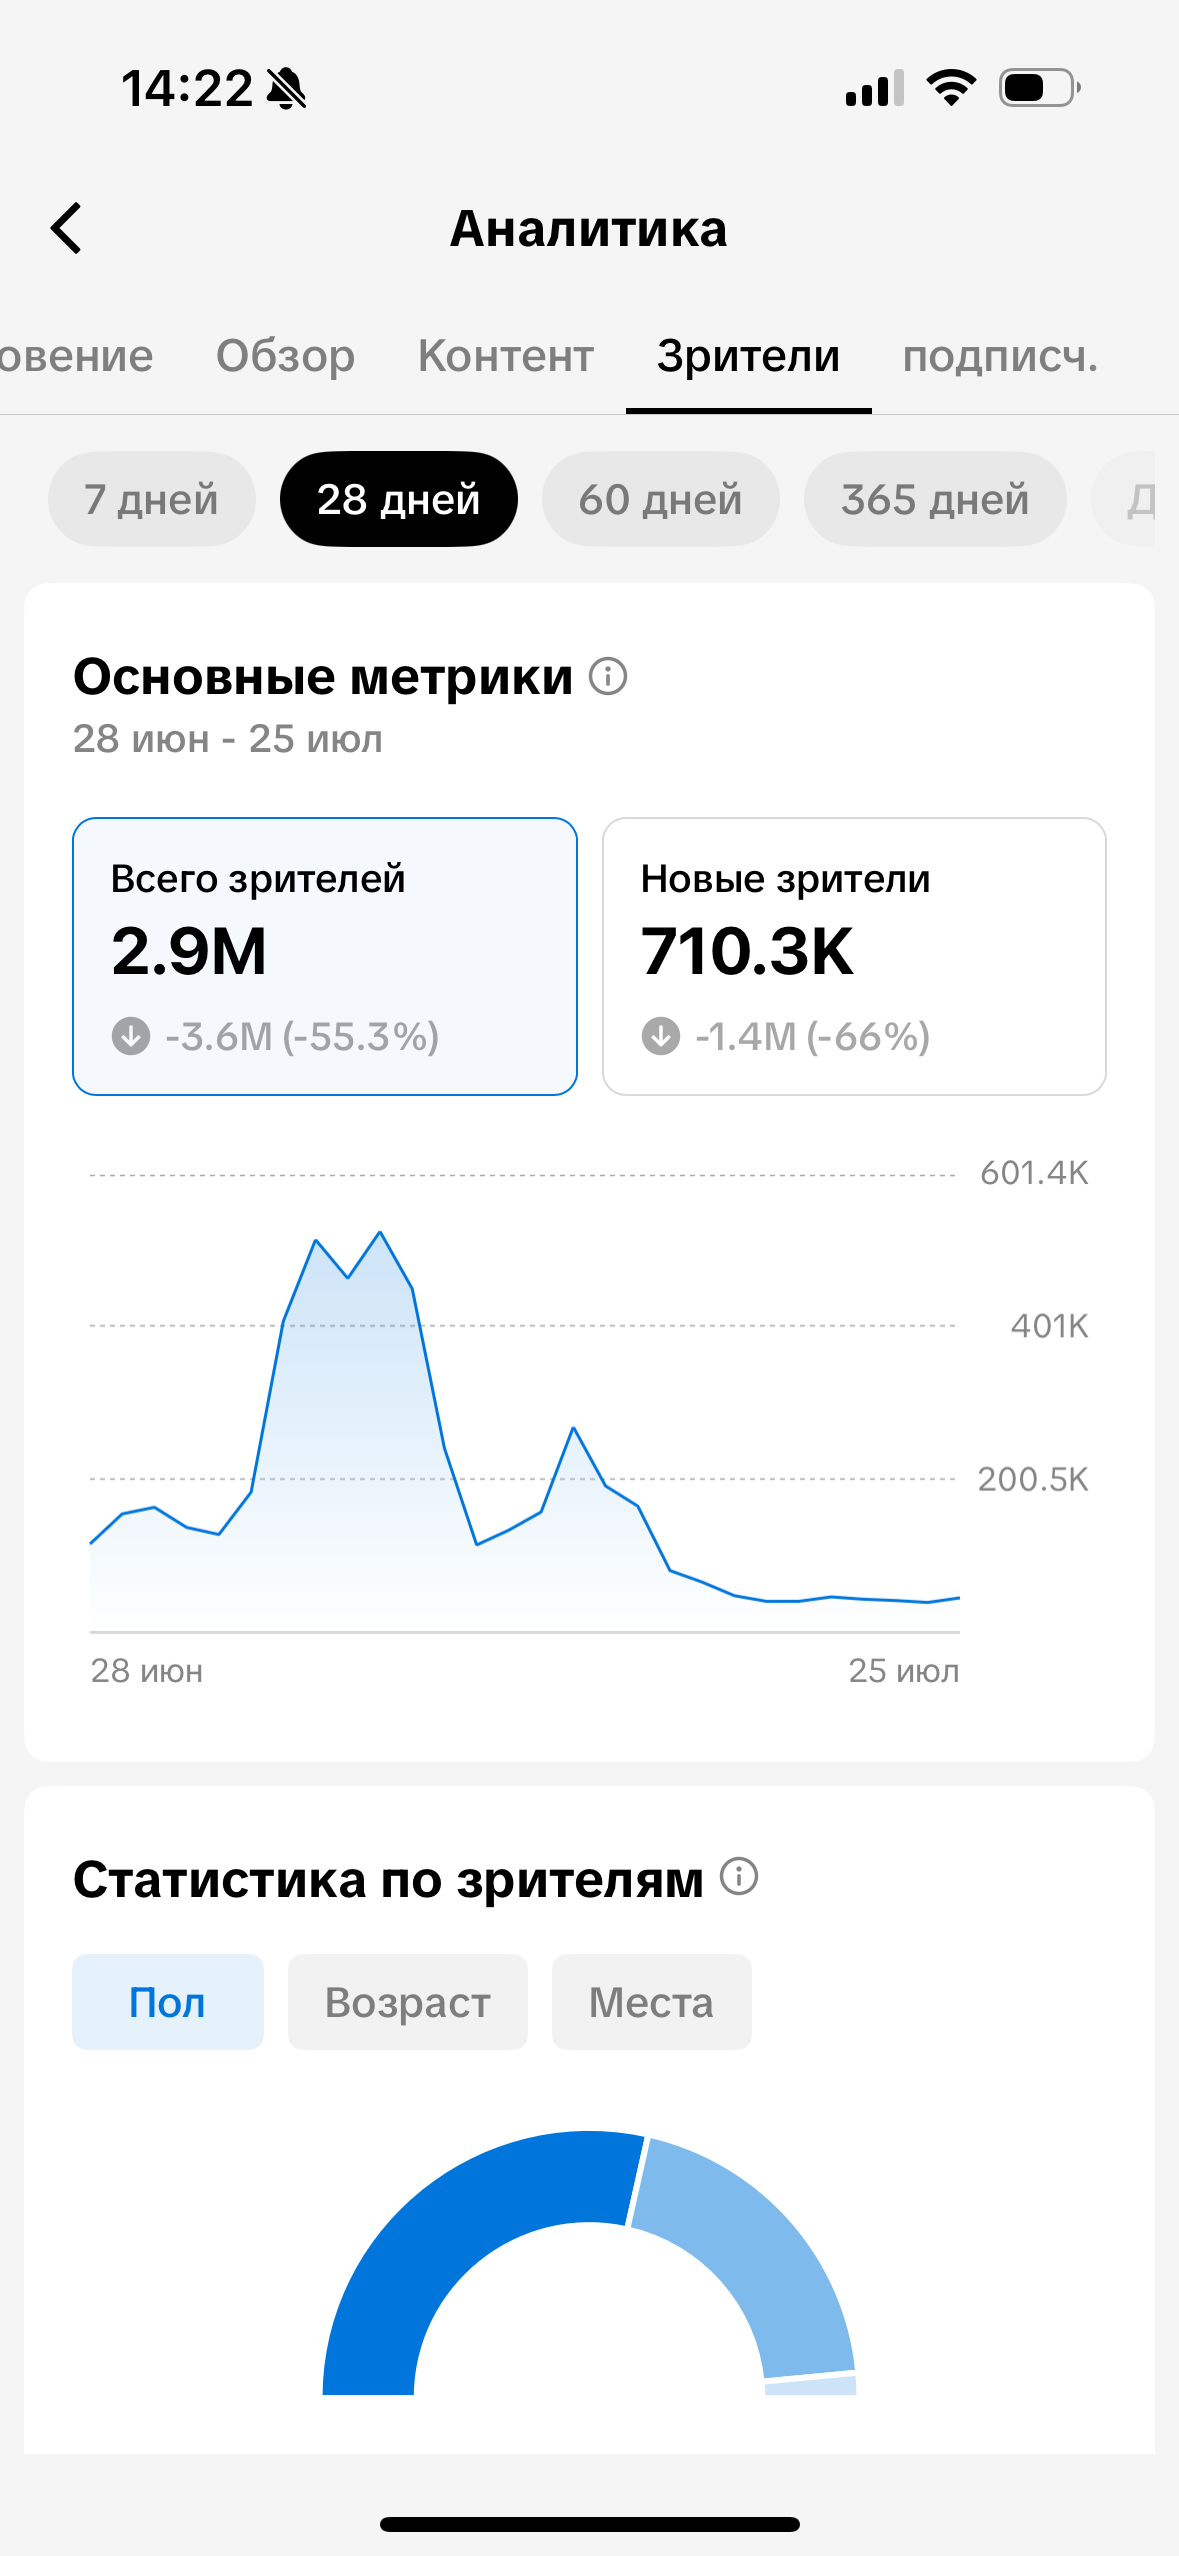Select the 7 дней period
Image resolution: width=1179 pixels, height=2556 pixels.
[152, 499]
